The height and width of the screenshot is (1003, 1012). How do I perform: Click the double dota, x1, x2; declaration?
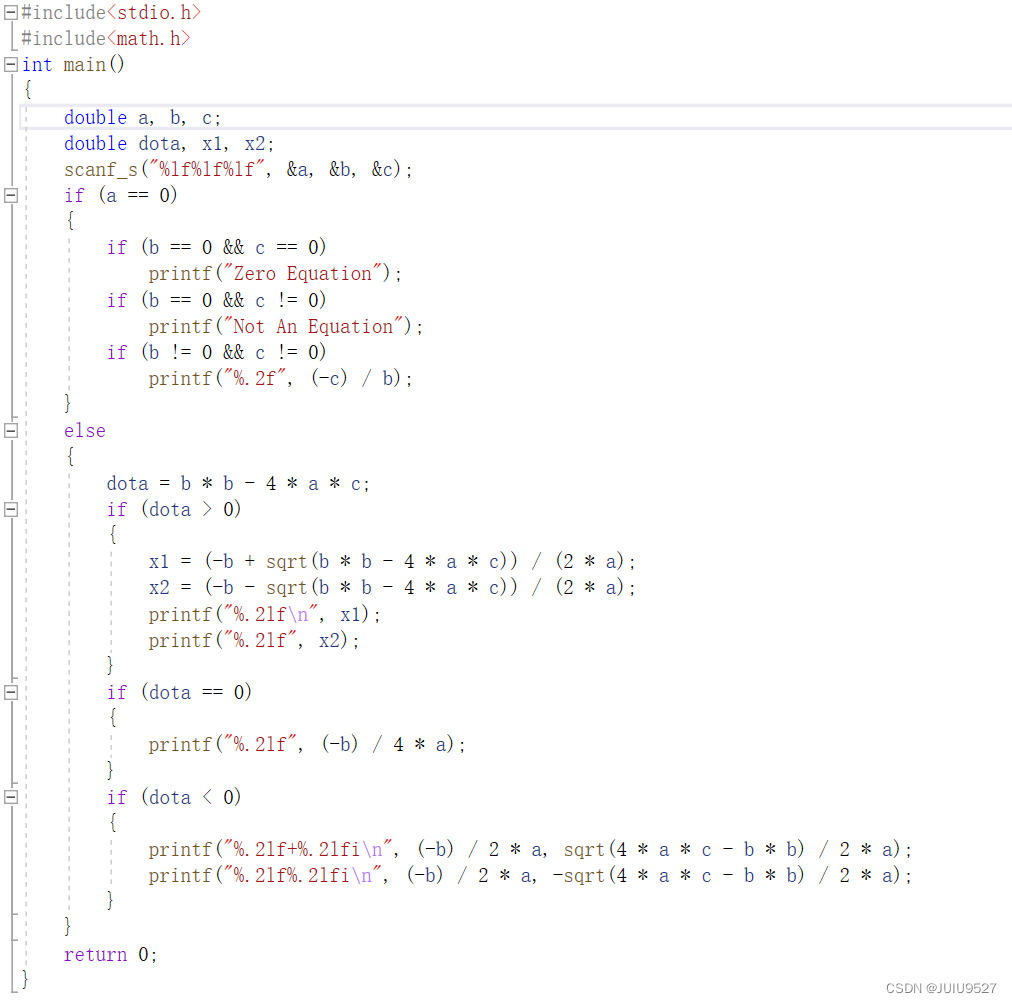pos(169,143)
